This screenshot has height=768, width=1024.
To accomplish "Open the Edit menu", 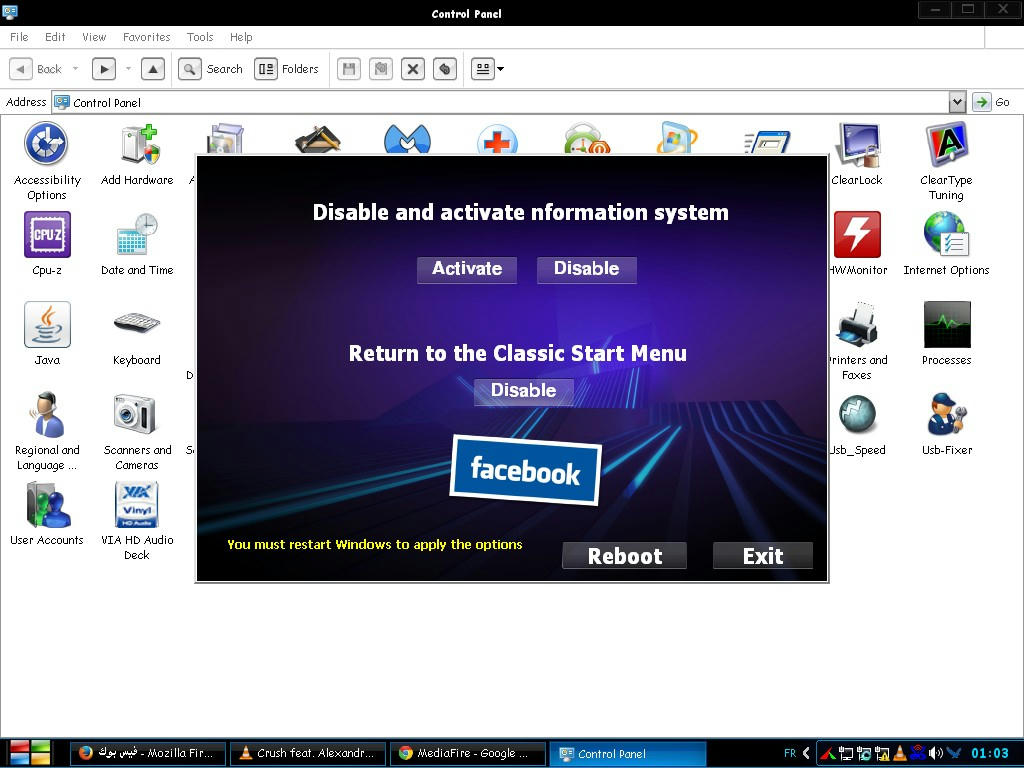I will coord(55,37).
